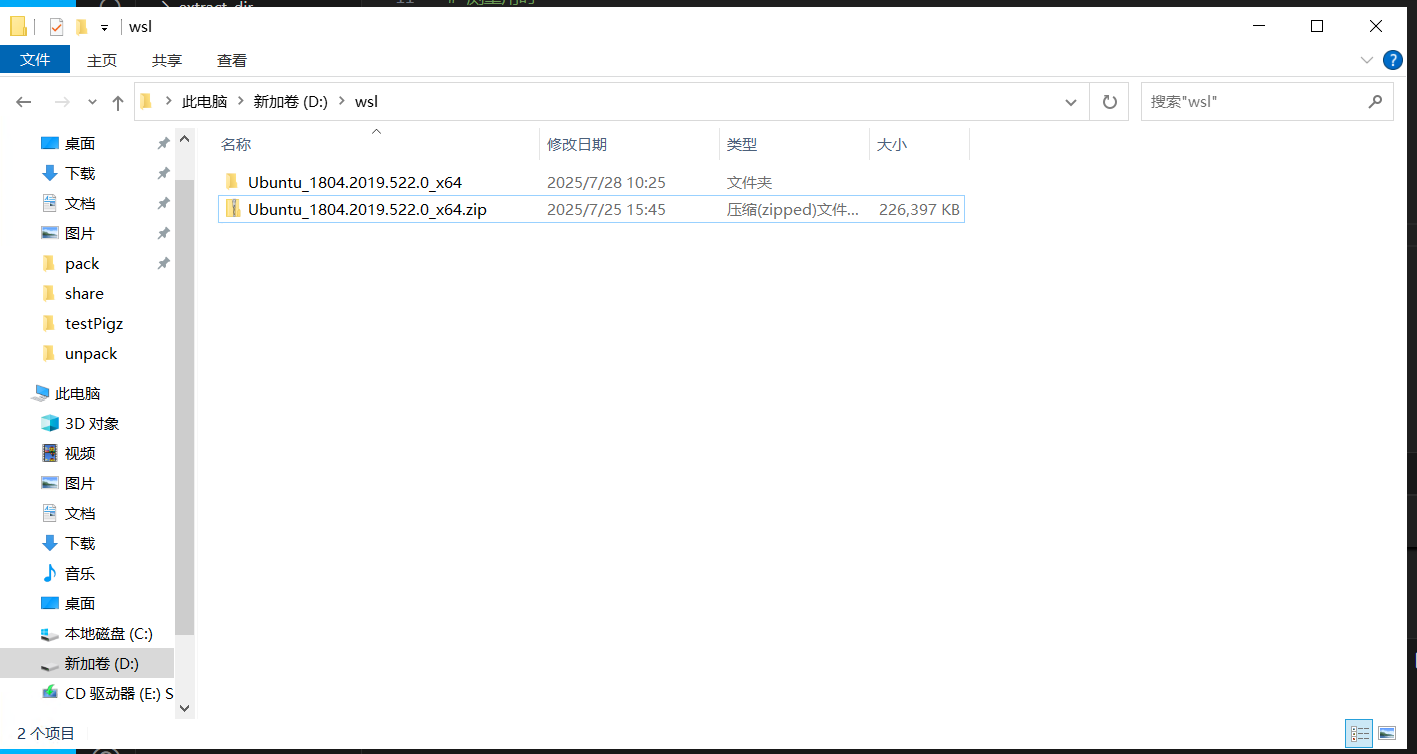
Task: Select the Ubuntu_1804.2019.522.0_x64.zip file
Action: [367, 209]
